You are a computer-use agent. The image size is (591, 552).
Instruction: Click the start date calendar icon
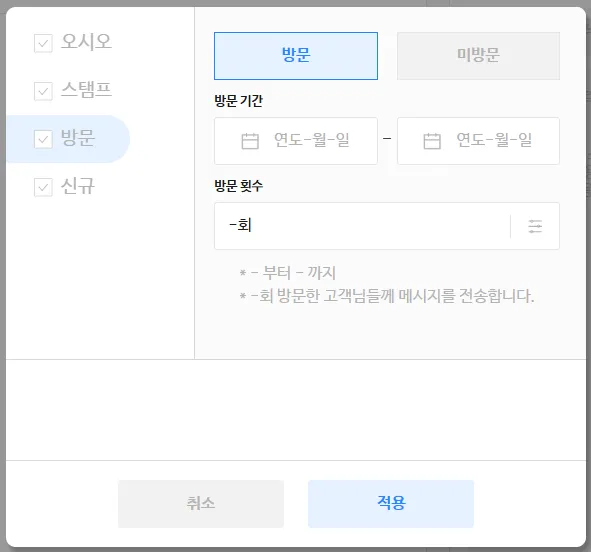tap(250, 141)
